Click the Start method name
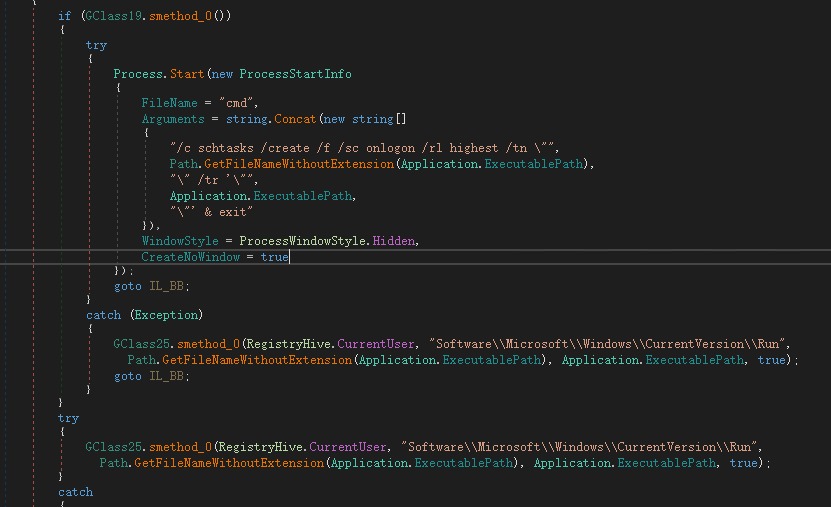831x507 pixels. [187, 74]
